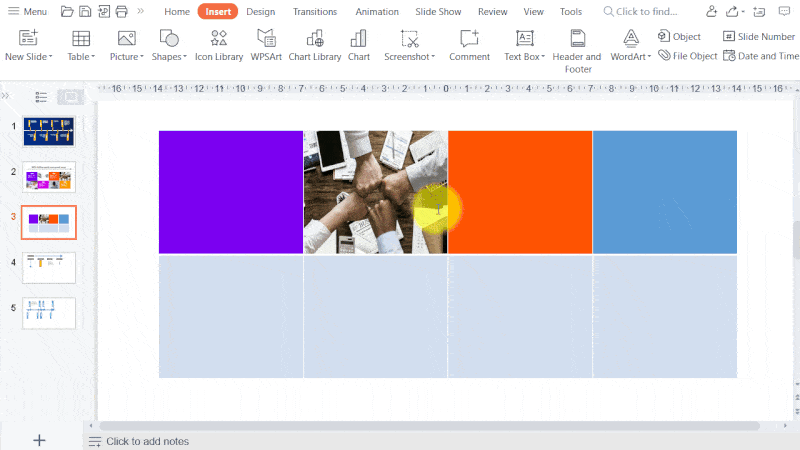The image size is (800, 450).
Task: Open the Animation tab
Action: click(x=377, y=11)
